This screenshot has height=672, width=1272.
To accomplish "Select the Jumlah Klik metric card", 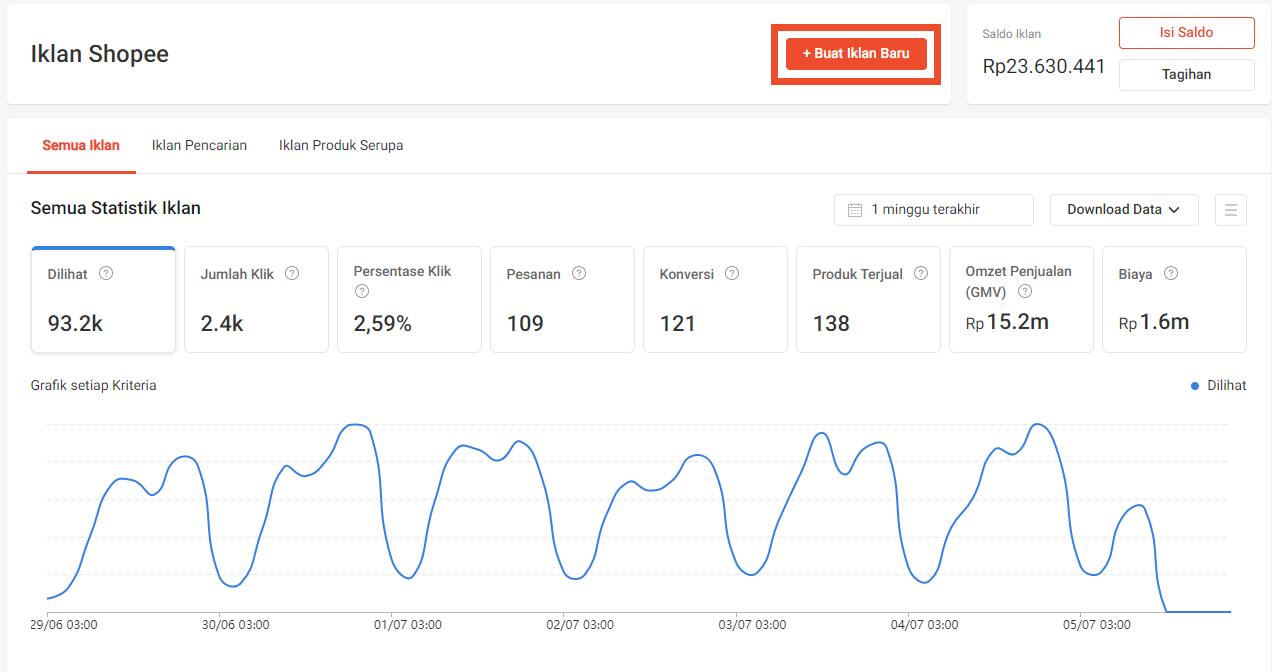I will click(257, 300).
